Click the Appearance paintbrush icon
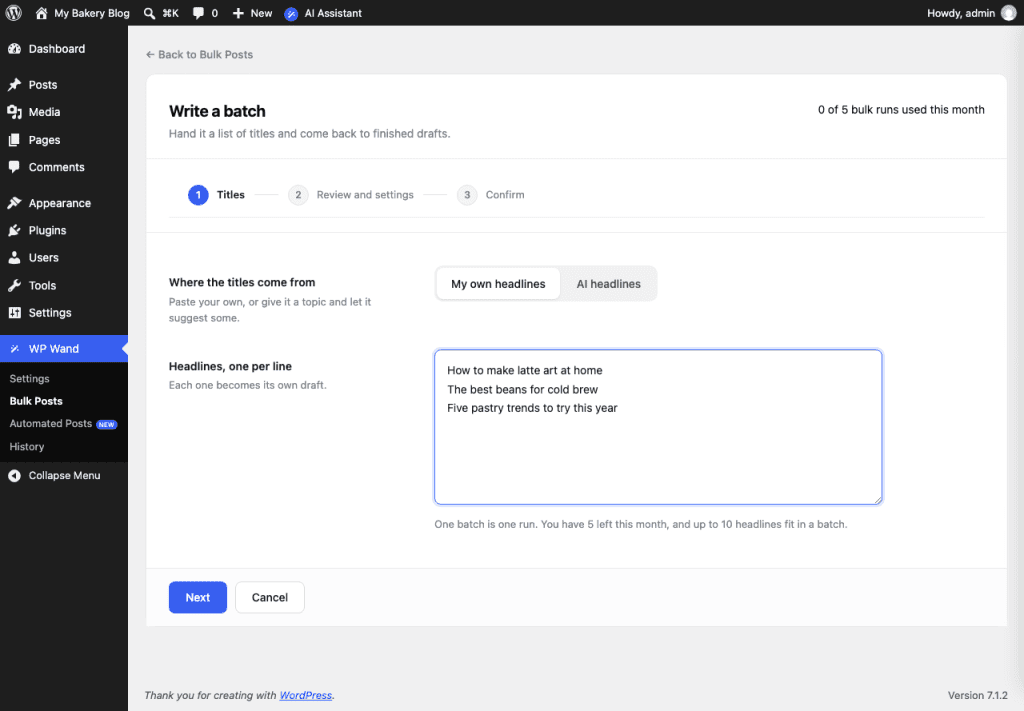Viewport: 1024px width, 711px height. [14, 203]
